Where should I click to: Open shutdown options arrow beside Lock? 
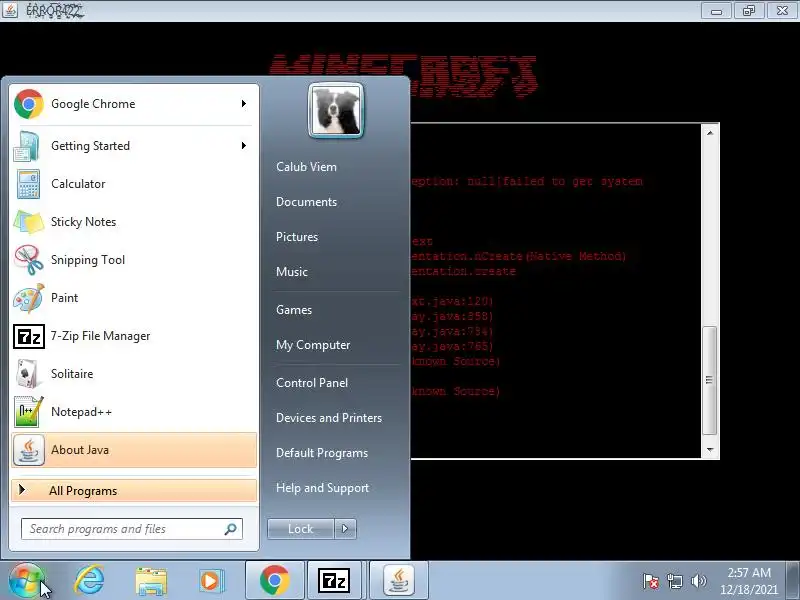345,529
